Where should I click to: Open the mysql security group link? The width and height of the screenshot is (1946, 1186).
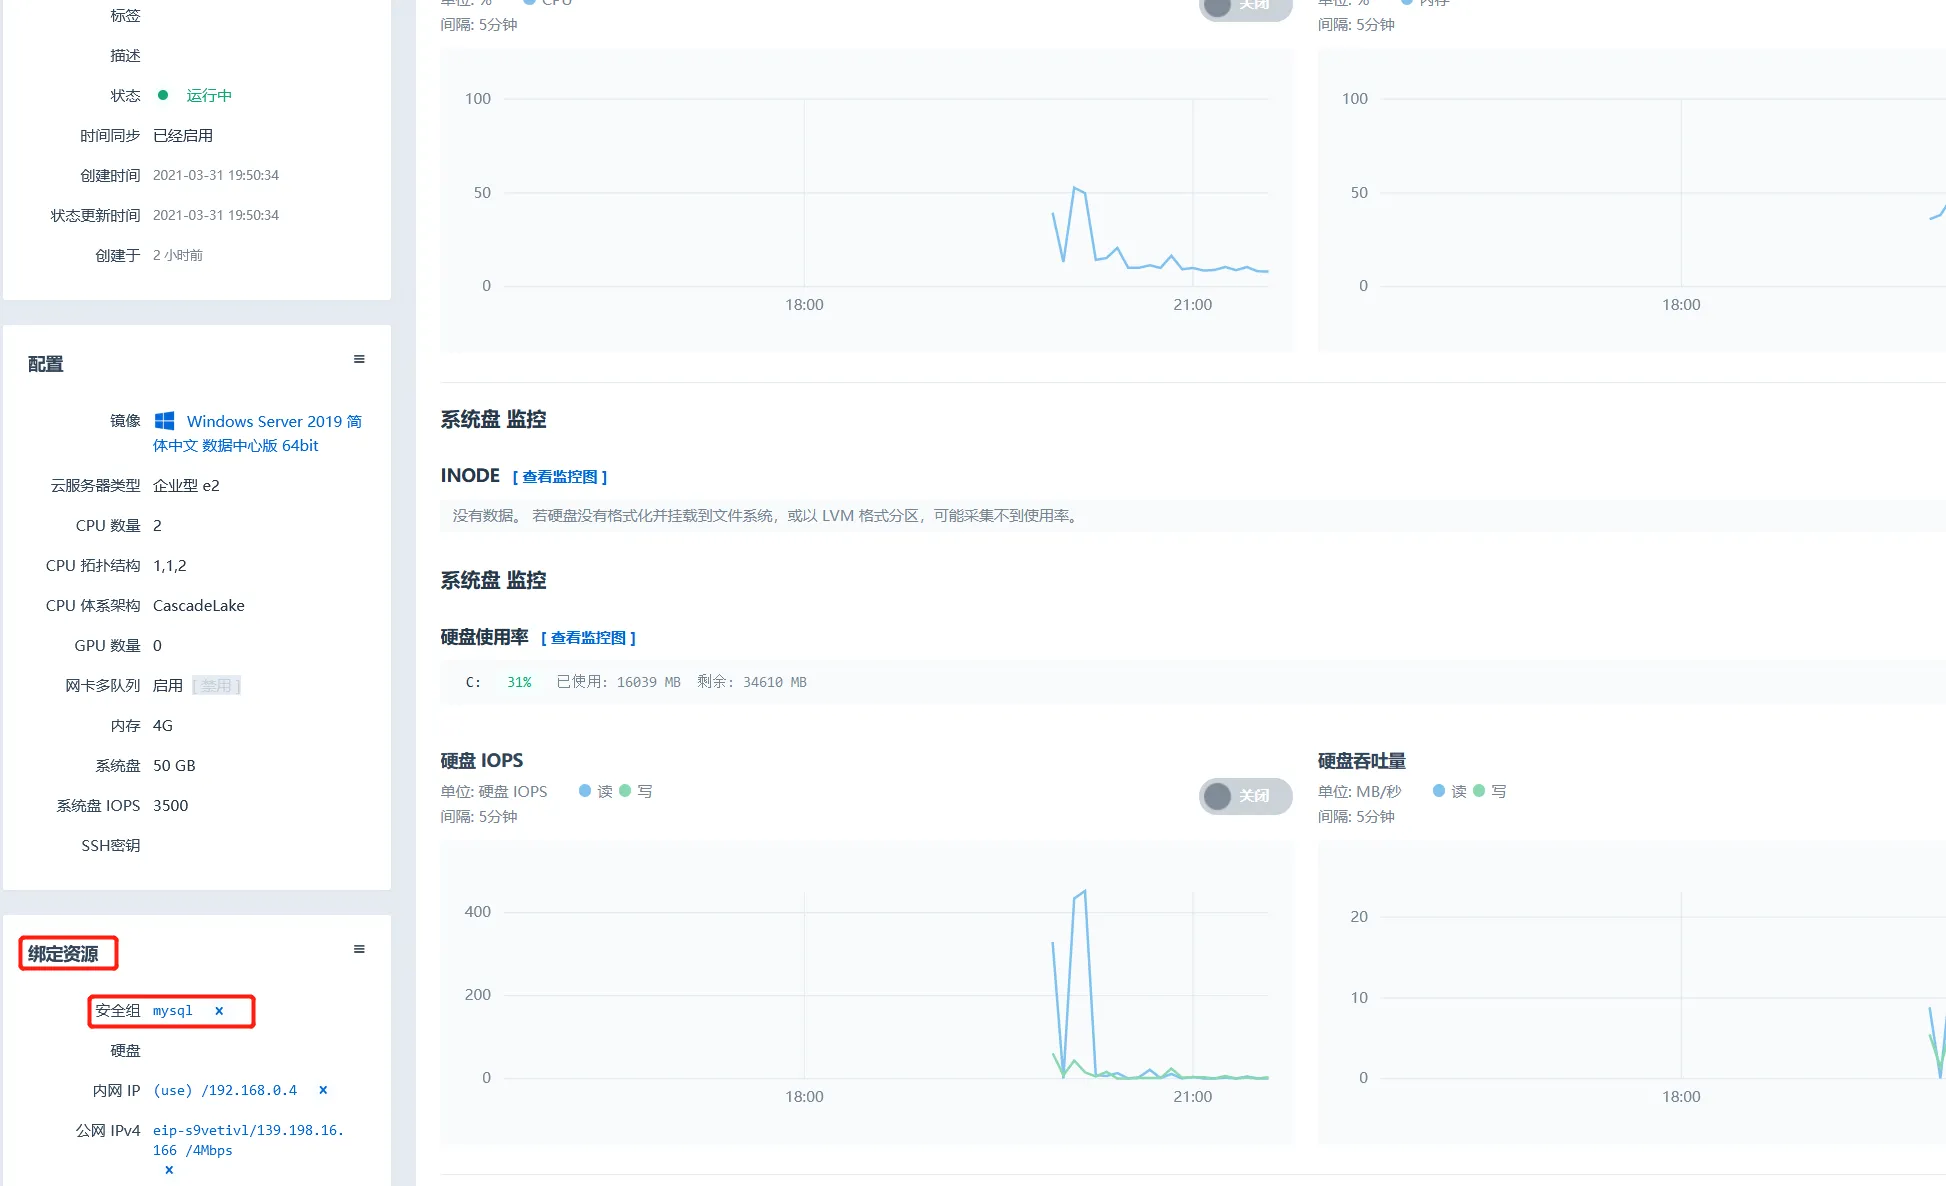[x=172, y=1011]
